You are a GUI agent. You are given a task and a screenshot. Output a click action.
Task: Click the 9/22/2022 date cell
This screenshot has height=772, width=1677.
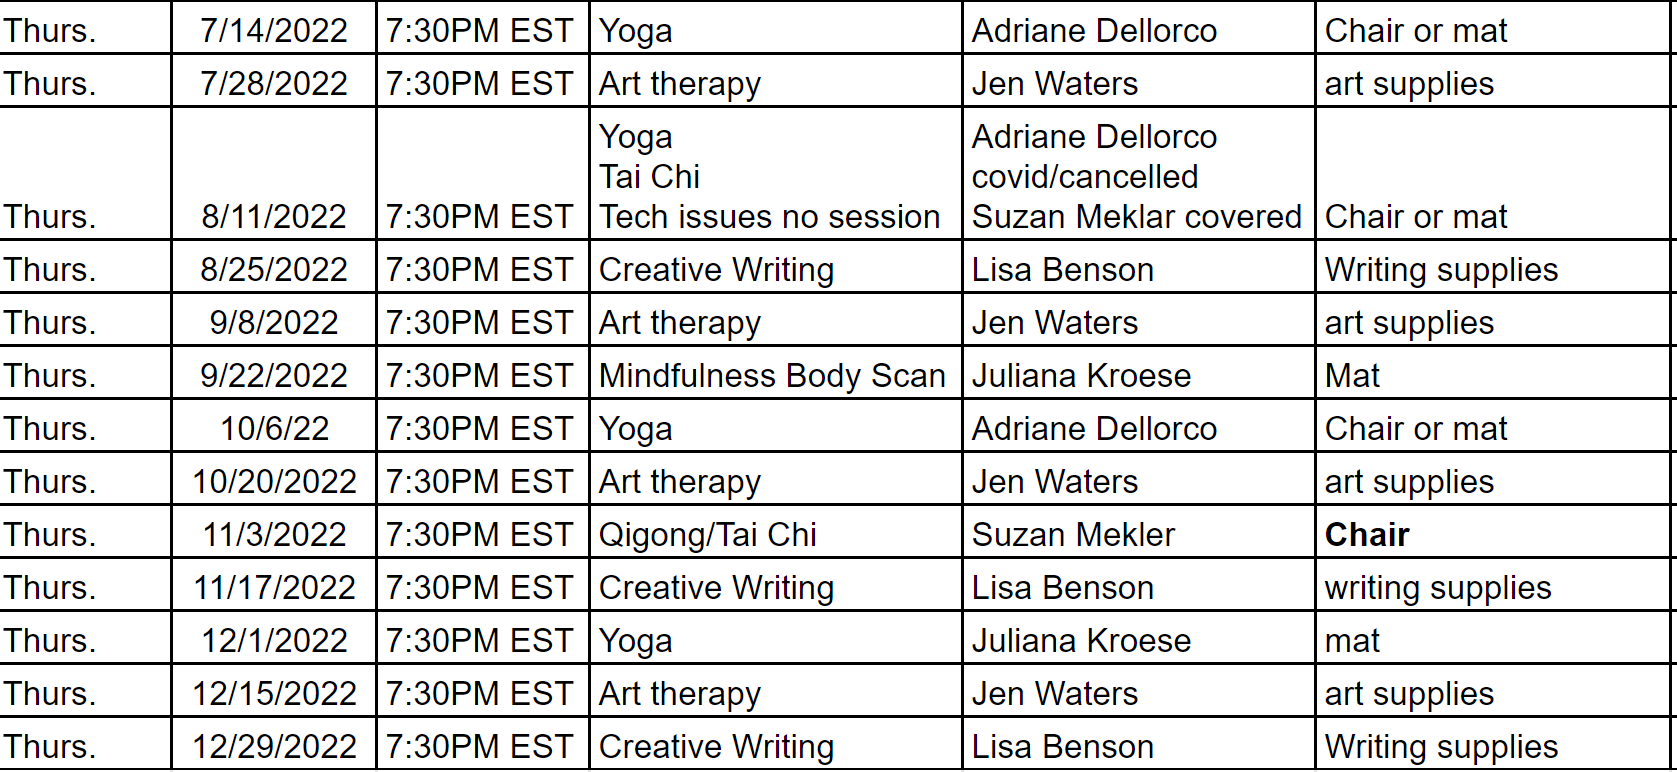pyautogui.click(x=274, y=375)
